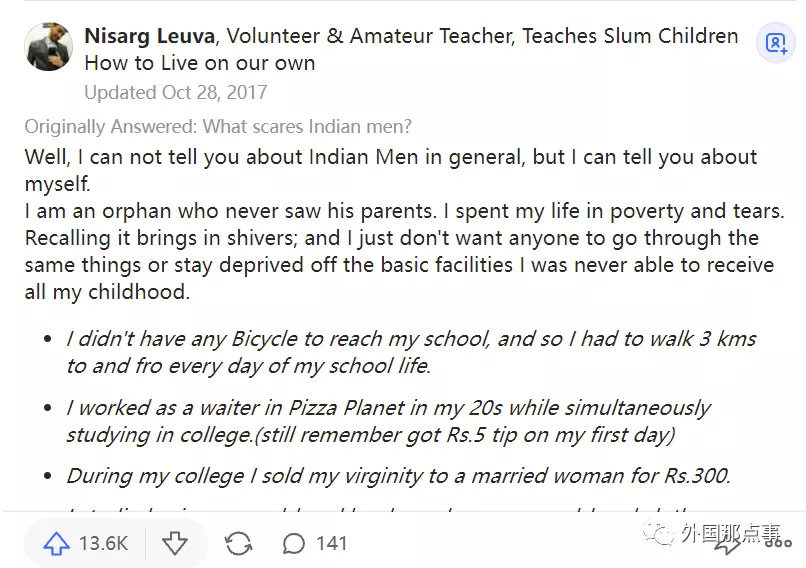
Task: Click the "Volunteer & Amateur Teacher" credential text
Action: tap(370, 37)
